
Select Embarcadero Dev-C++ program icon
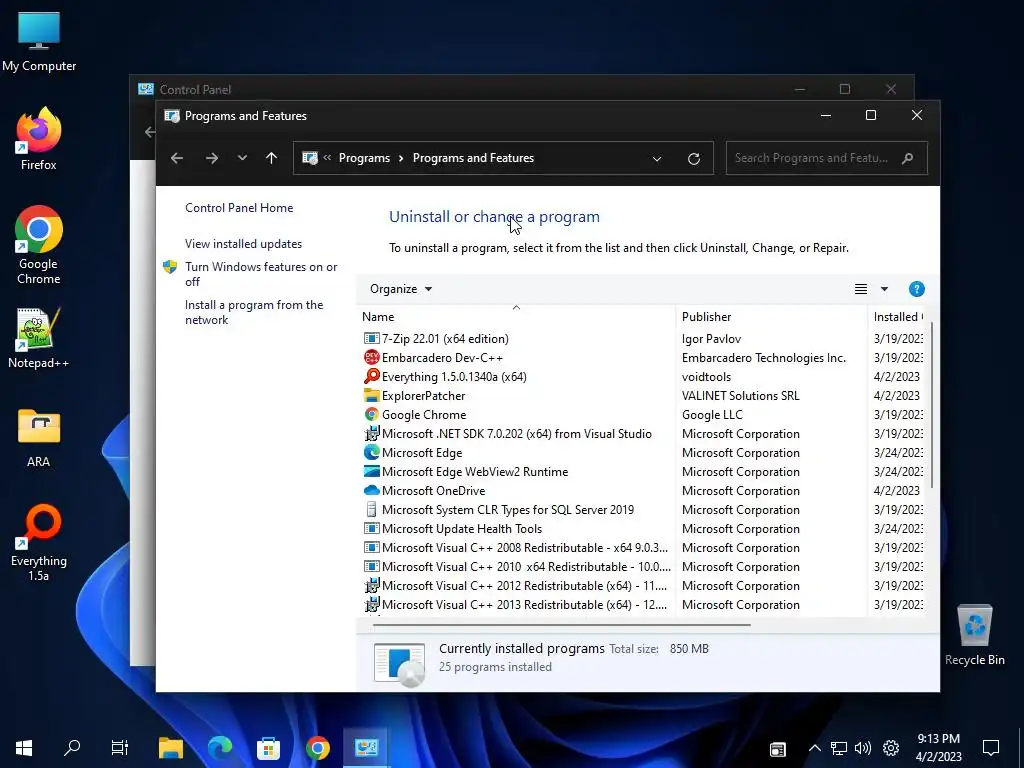click(x=371, y=357)
